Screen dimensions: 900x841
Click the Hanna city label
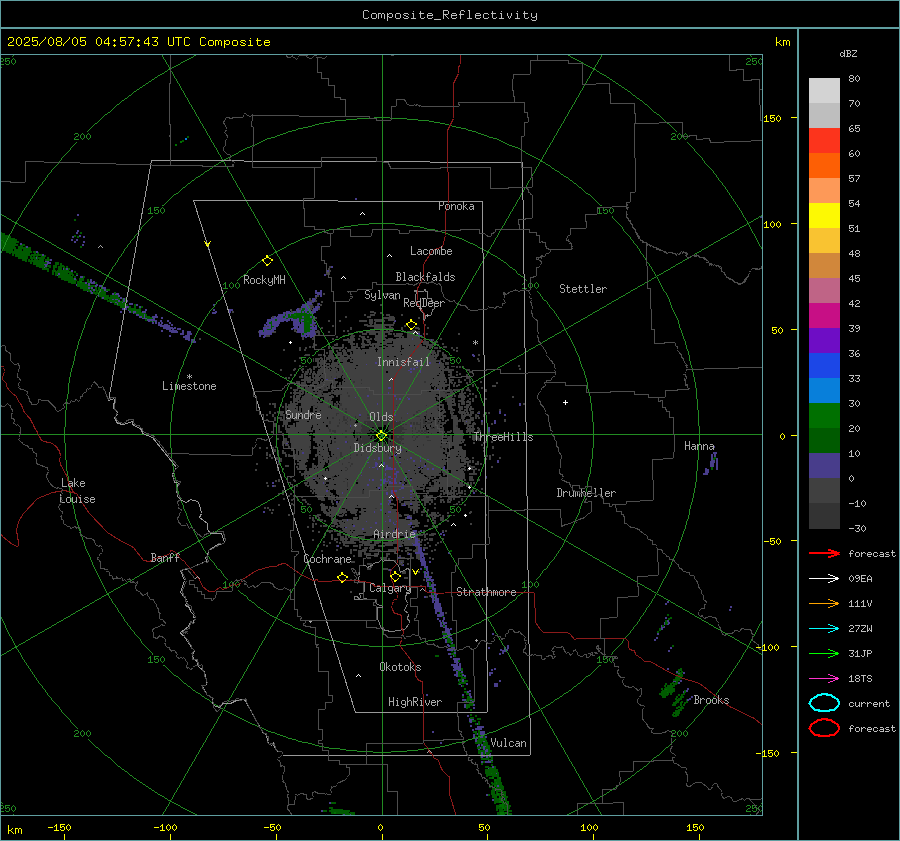[x=699, y=446]
